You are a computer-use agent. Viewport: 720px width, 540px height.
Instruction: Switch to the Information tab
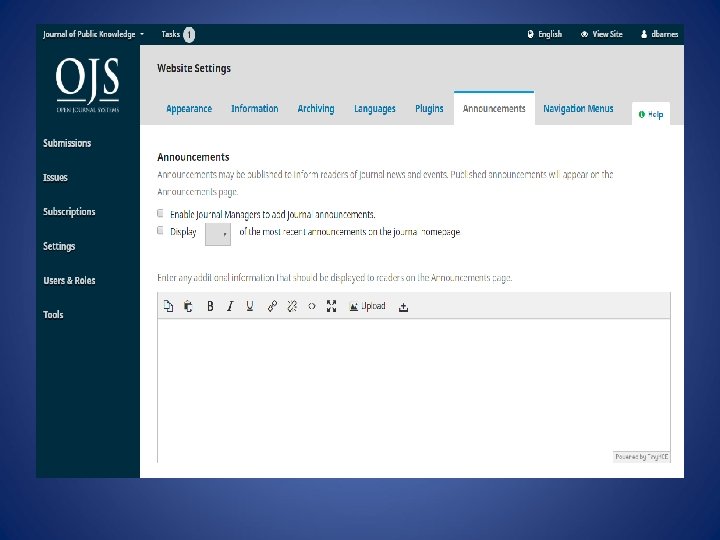click(255, 109)
